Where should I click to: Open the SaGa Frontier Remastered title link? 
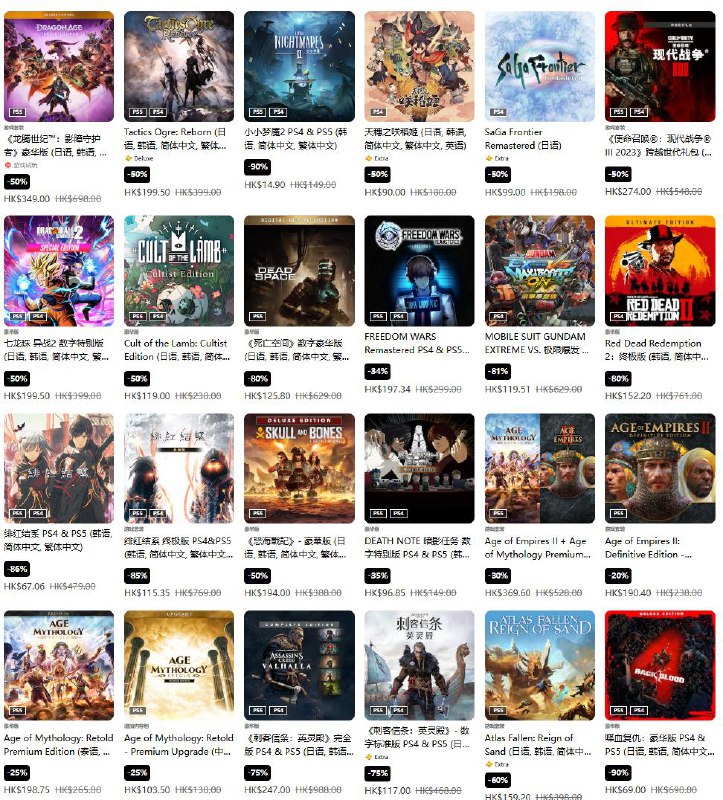click(x=523, y=139)
